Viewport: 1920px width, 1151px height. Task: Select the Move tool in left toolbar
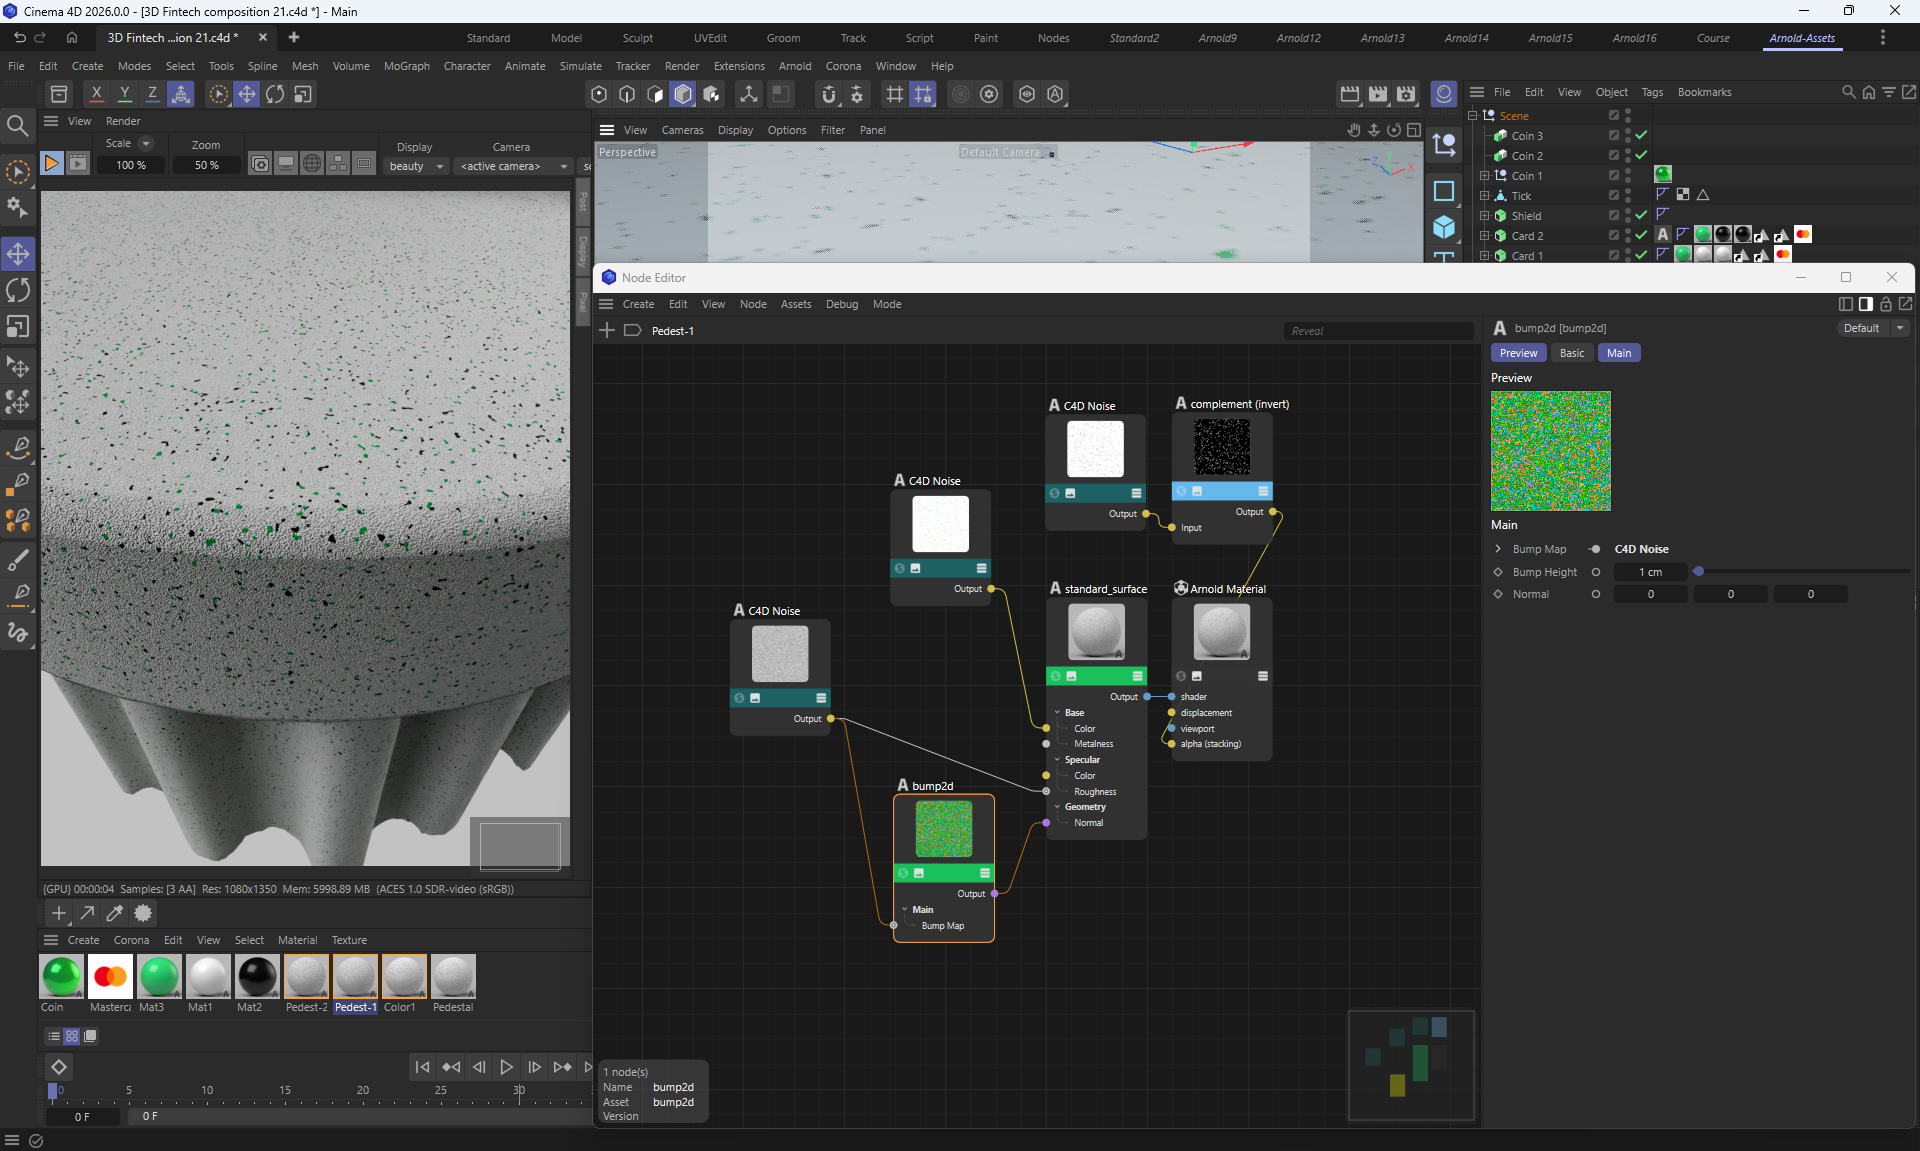tap(18, 254)
